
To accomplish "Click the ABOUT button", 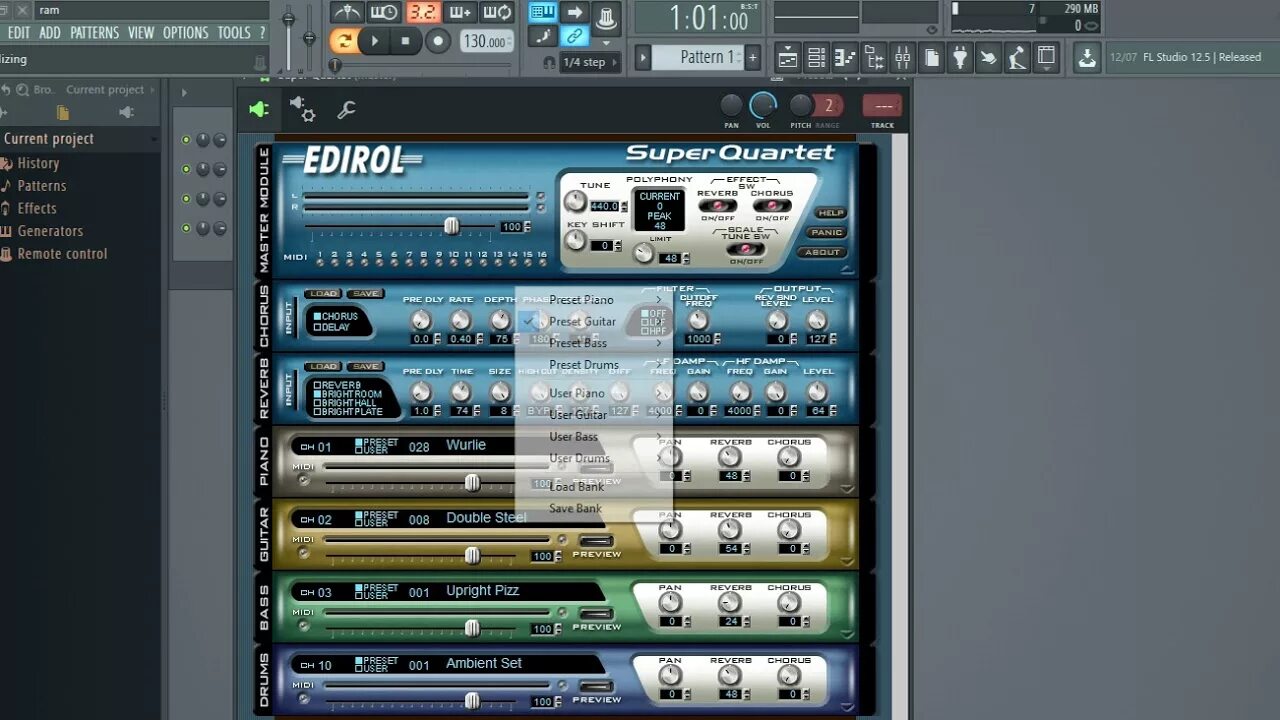I will [824, 252].
